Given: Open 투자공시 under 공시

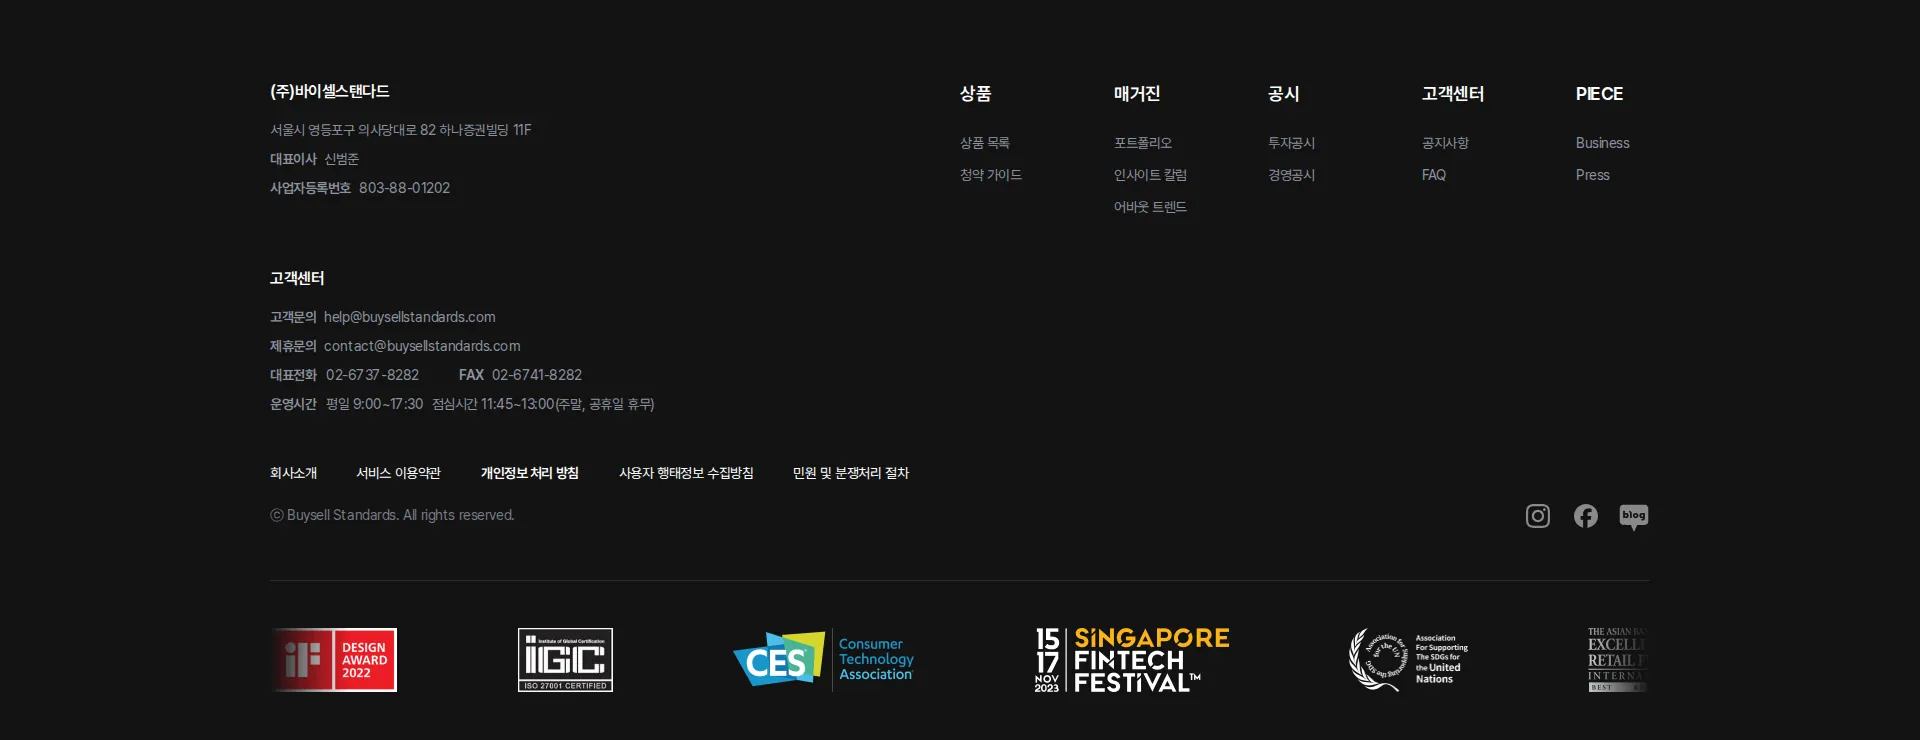Looking at the screenshot, I should click(1291, 143).
